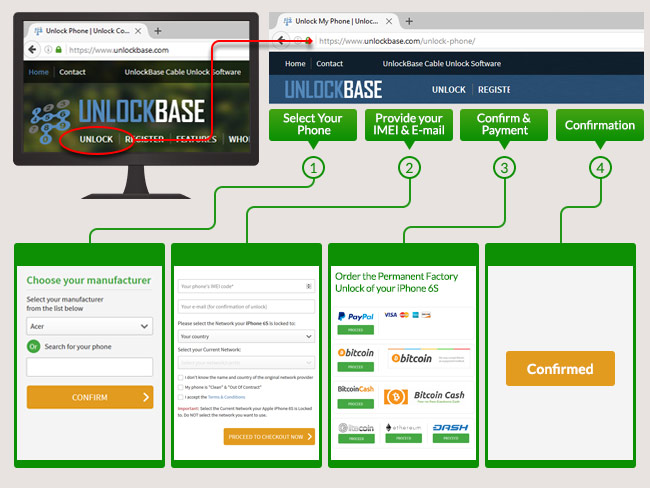Click the orange Confirmed button
The image size is (650, 488).
coord(560,369)
